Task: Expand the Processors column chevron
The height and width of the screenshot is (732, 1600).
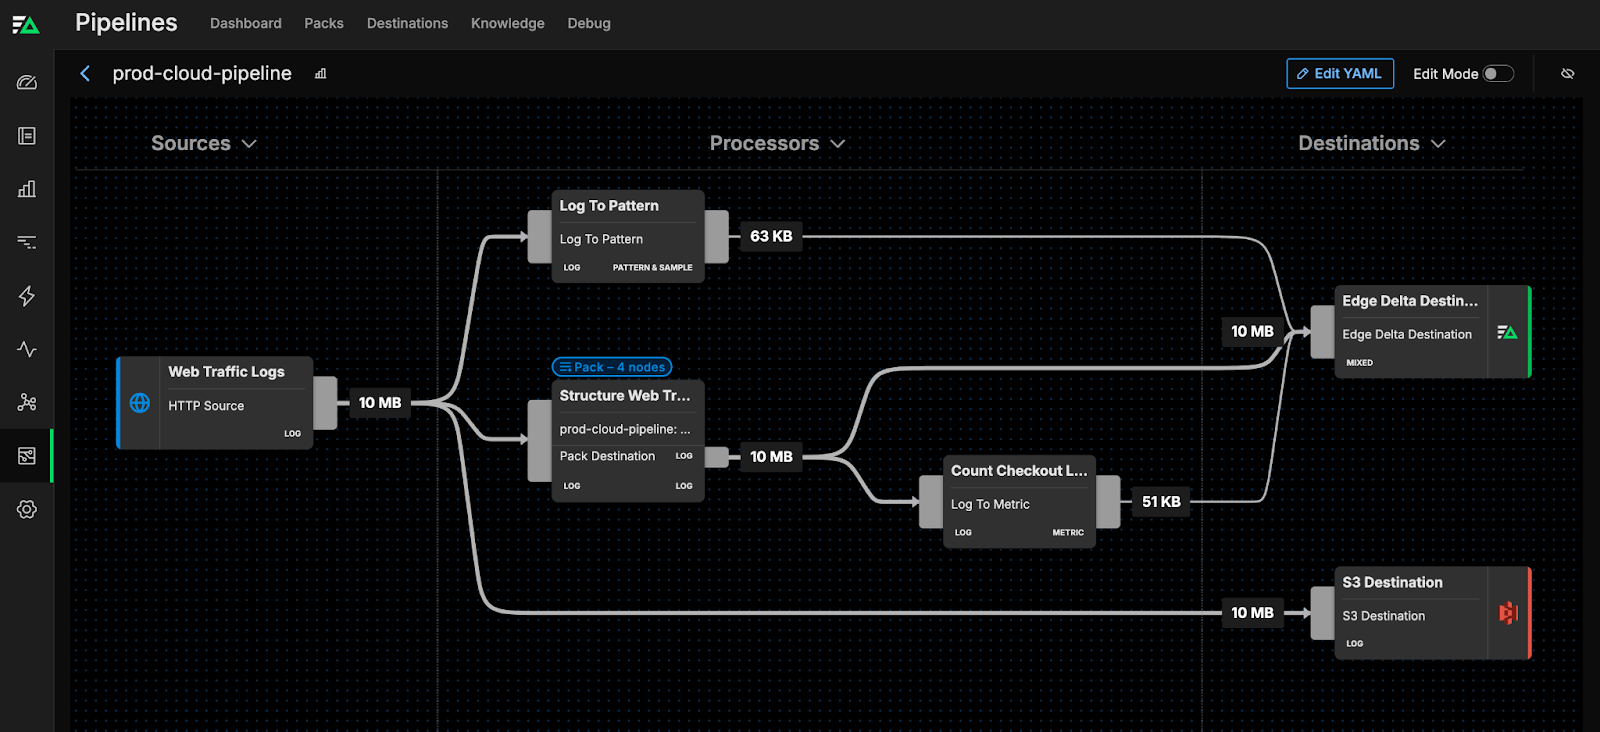Action: 838,144
